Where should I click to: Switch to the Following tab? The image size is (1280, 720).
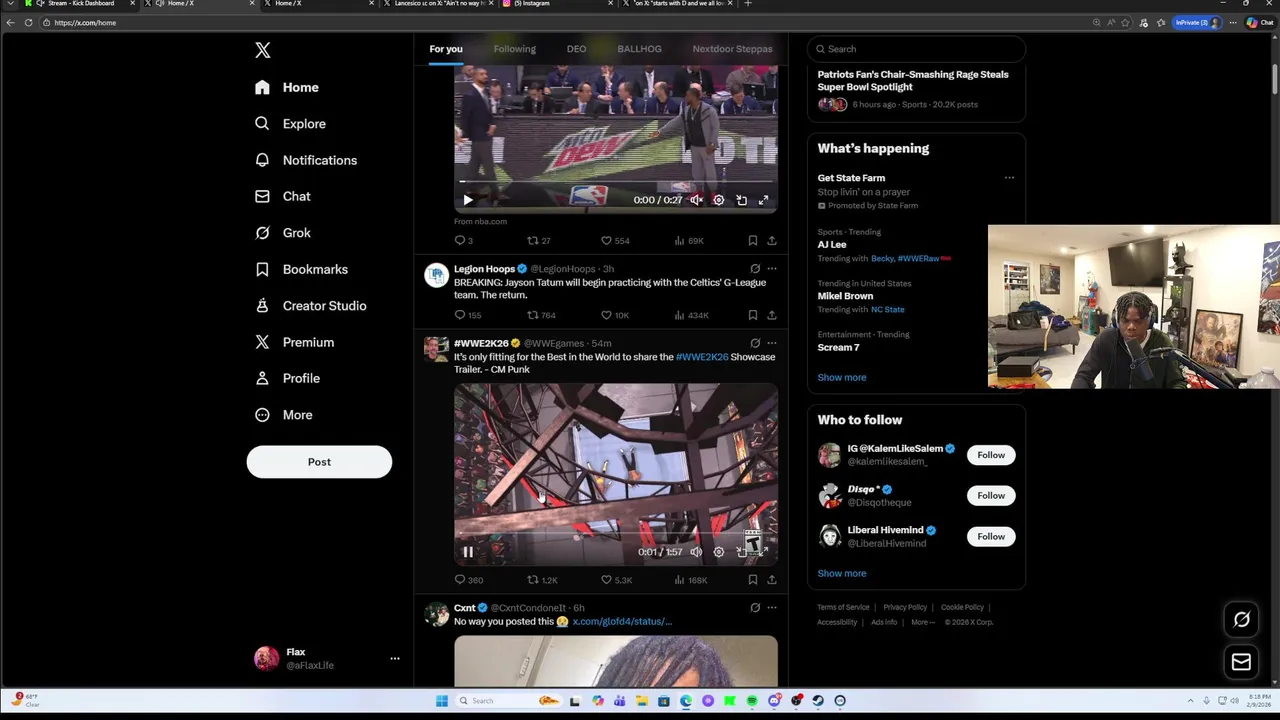(x=514, y=49)
